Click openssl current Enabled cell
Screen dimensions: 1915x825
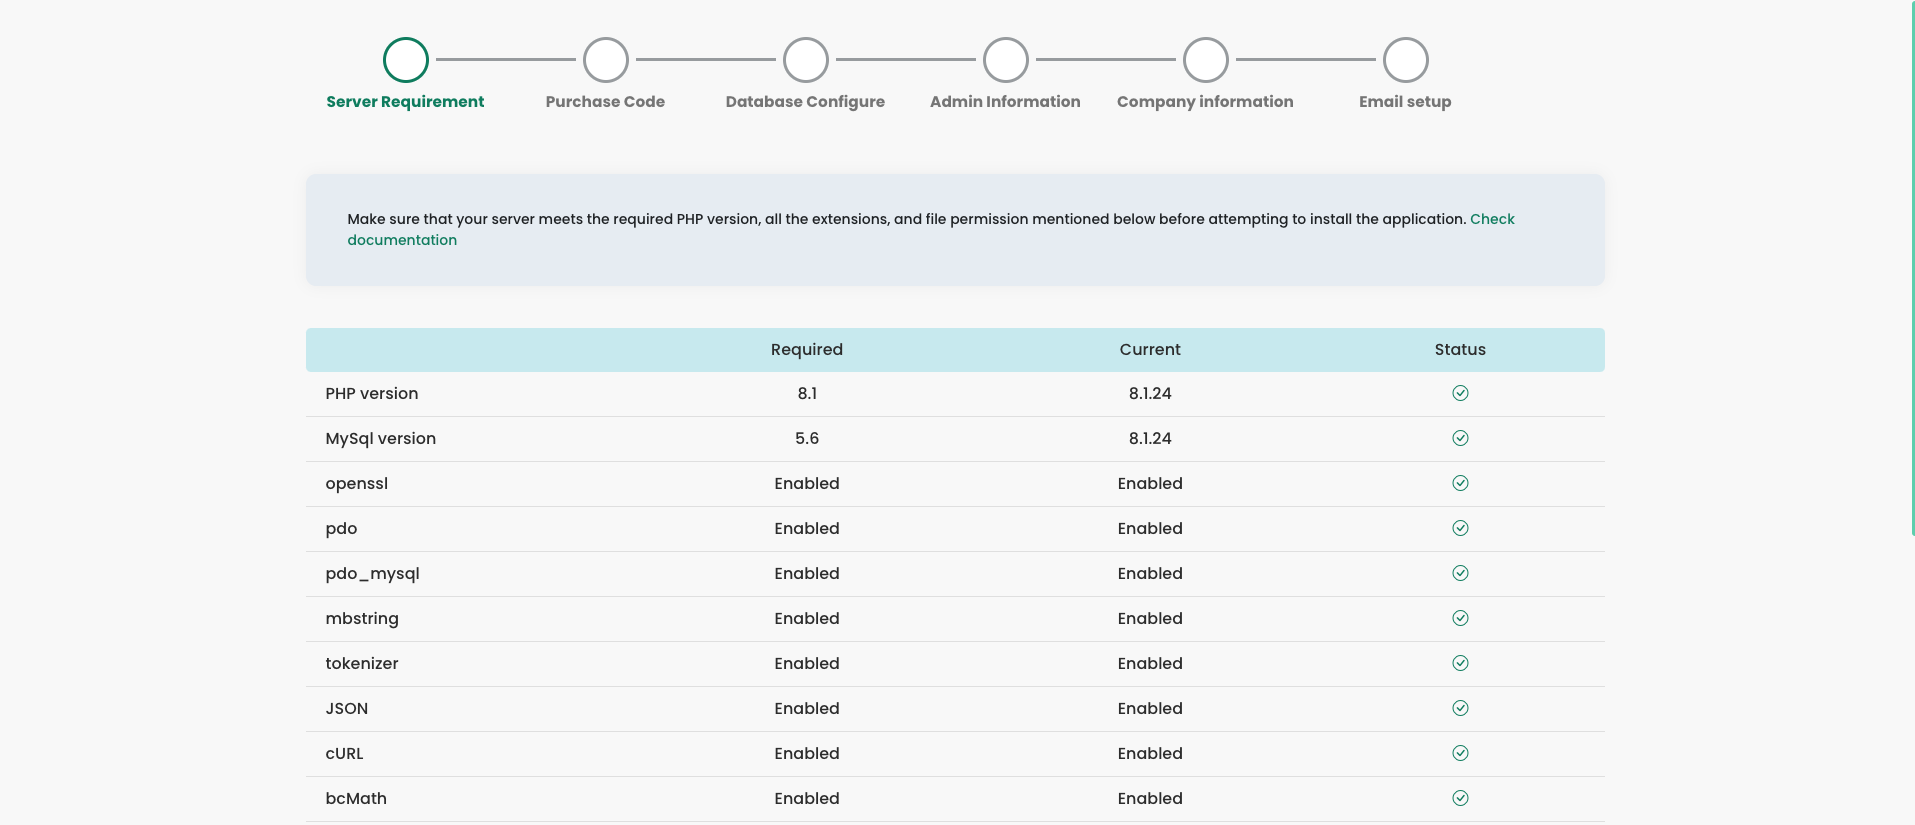[1150, 484]
